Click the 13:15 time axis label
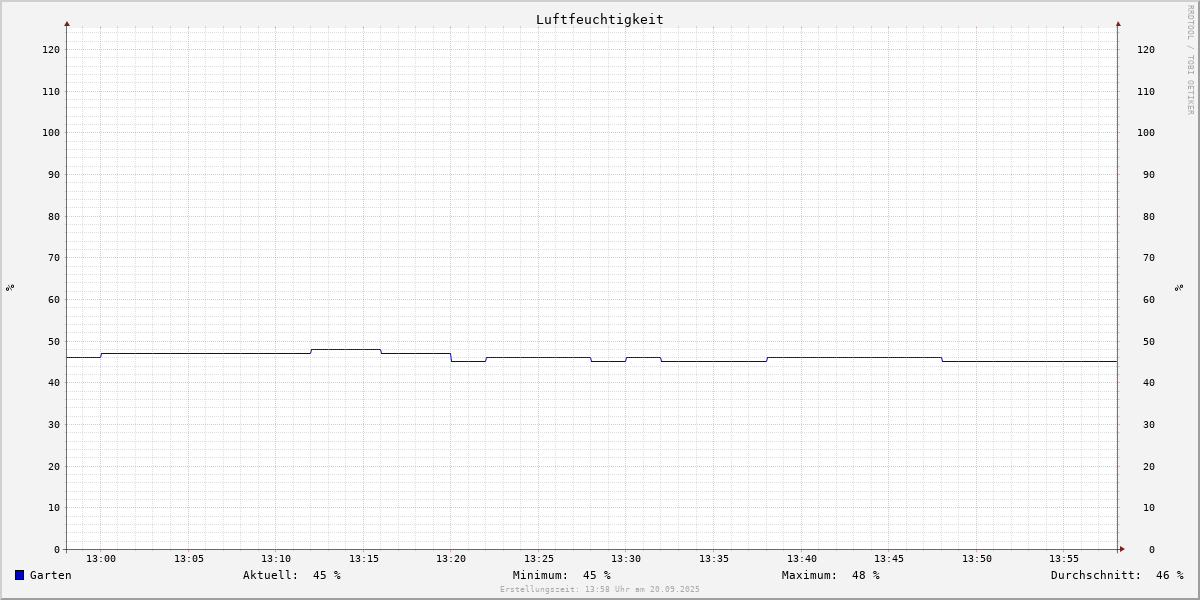 pos(364,558)
